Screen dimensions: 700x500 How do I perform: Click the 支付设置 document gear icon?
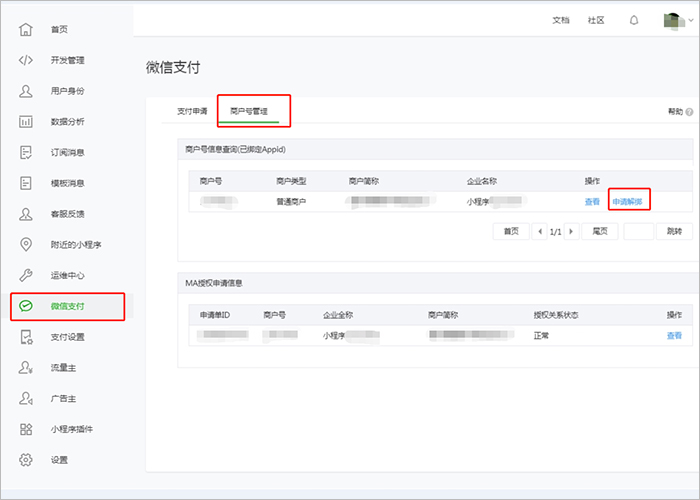[26, 337]
